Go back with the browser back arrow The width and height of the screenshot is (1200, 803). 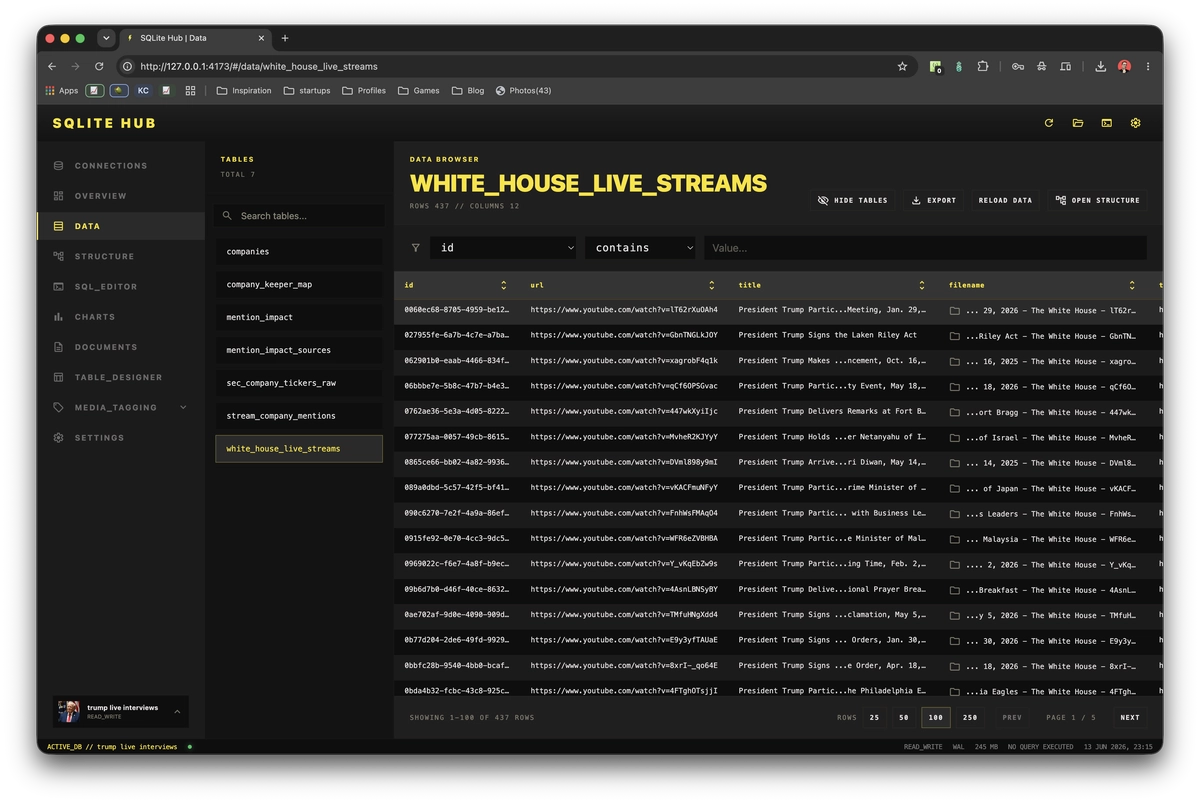coord(52,66)
